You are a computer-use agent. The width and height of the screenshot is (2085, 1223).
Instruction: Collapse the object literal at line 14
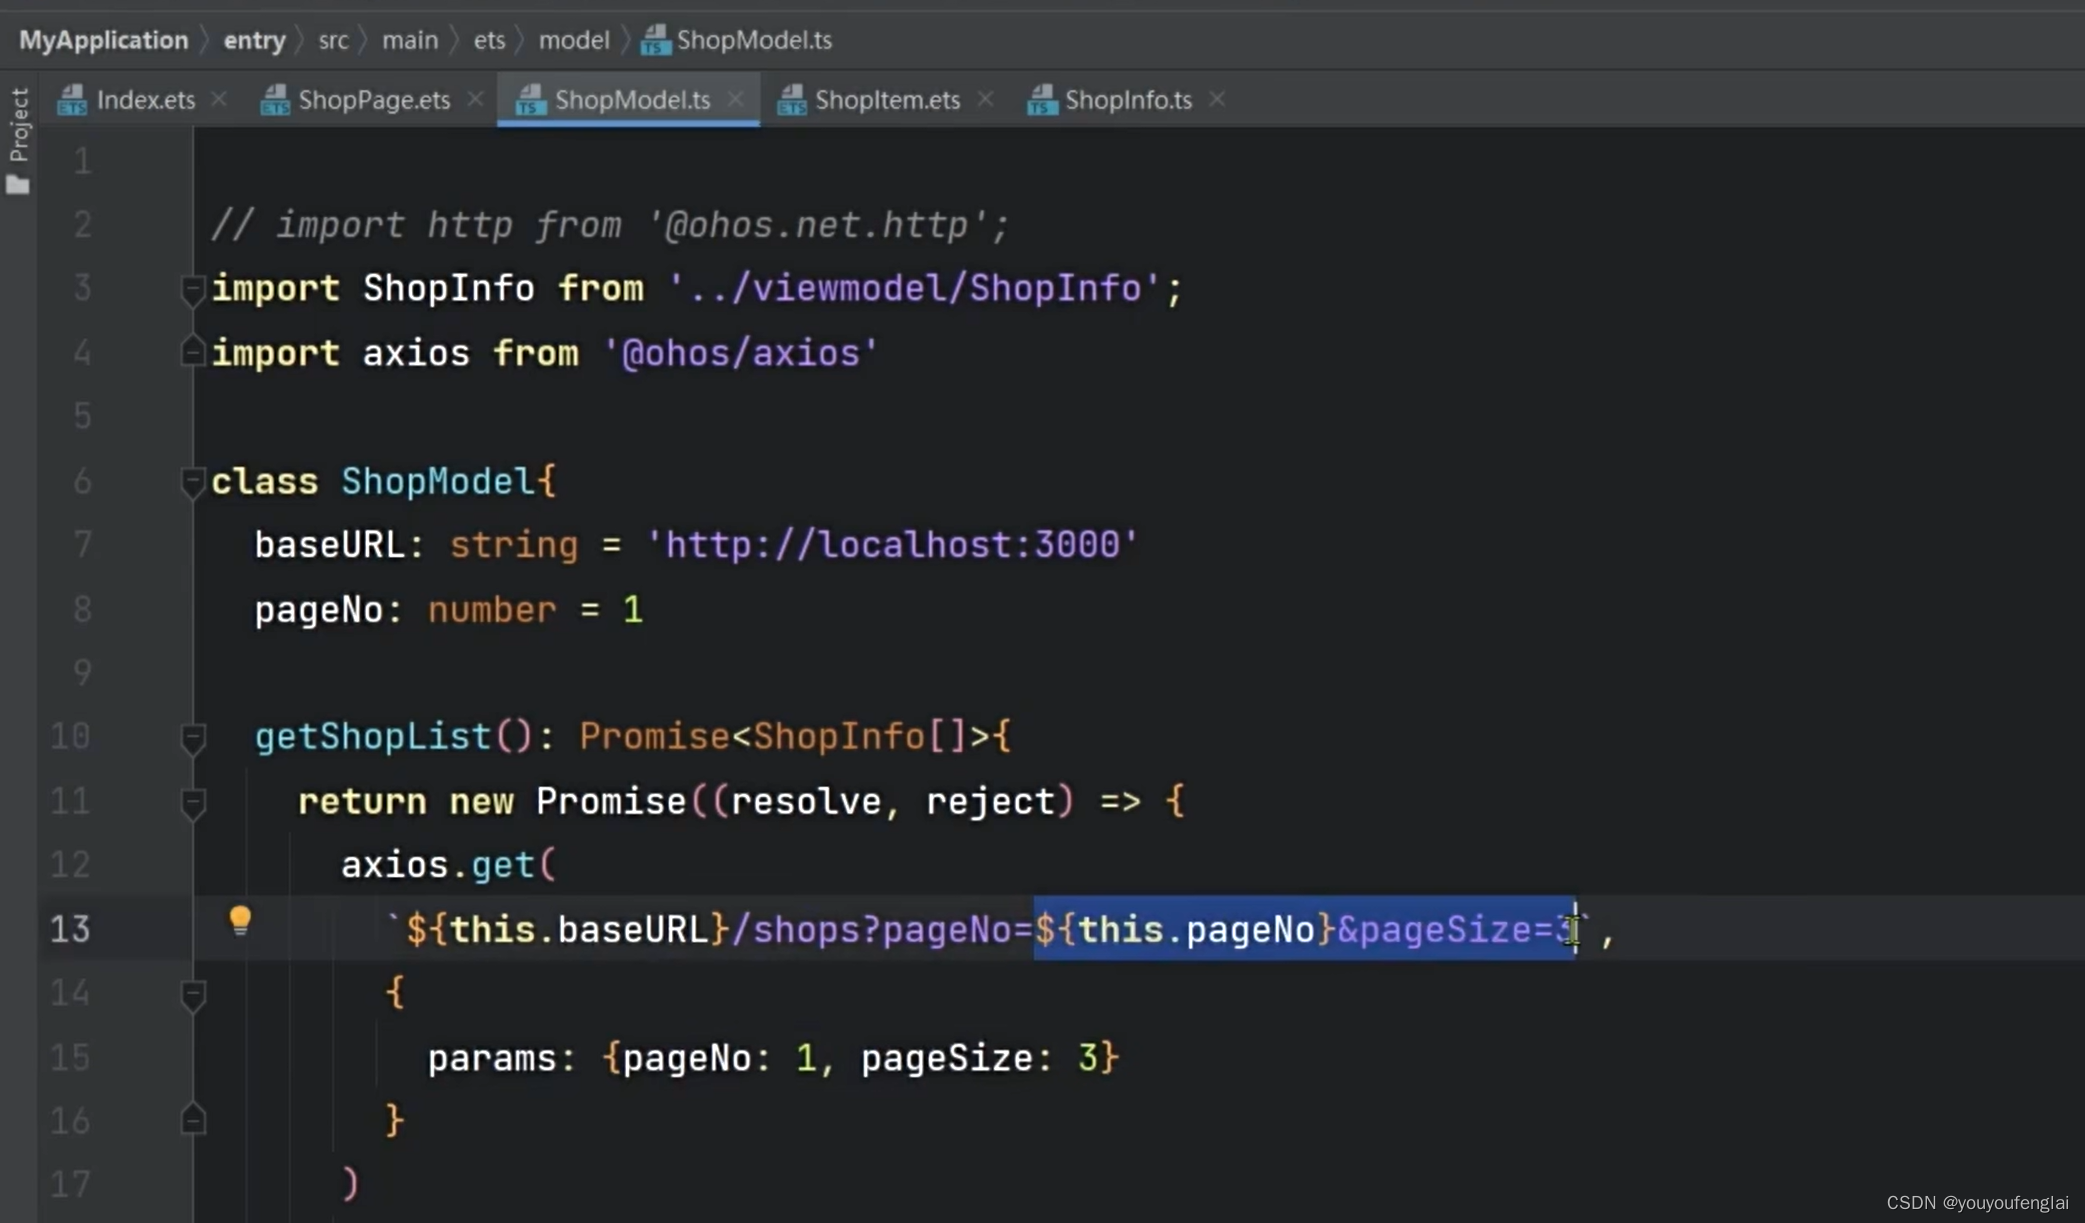click(193, 995)
